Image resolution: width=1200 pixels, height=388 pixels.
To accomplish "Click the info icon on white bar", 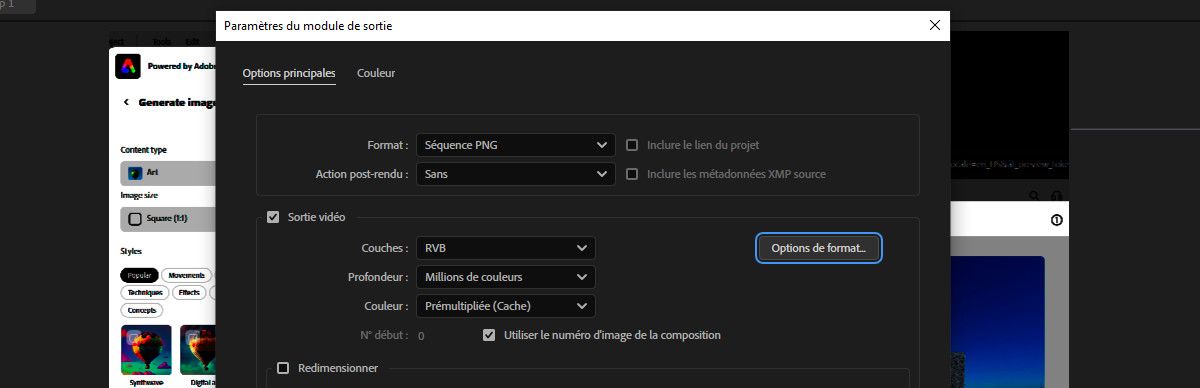I will coord(1056,220).
